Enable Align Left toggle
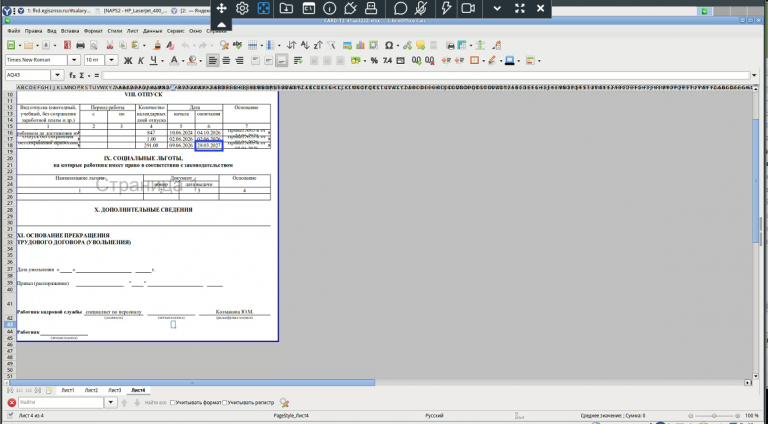Viewport: 768px width, 424px height. pyautogui.click(x=213, y=61)
